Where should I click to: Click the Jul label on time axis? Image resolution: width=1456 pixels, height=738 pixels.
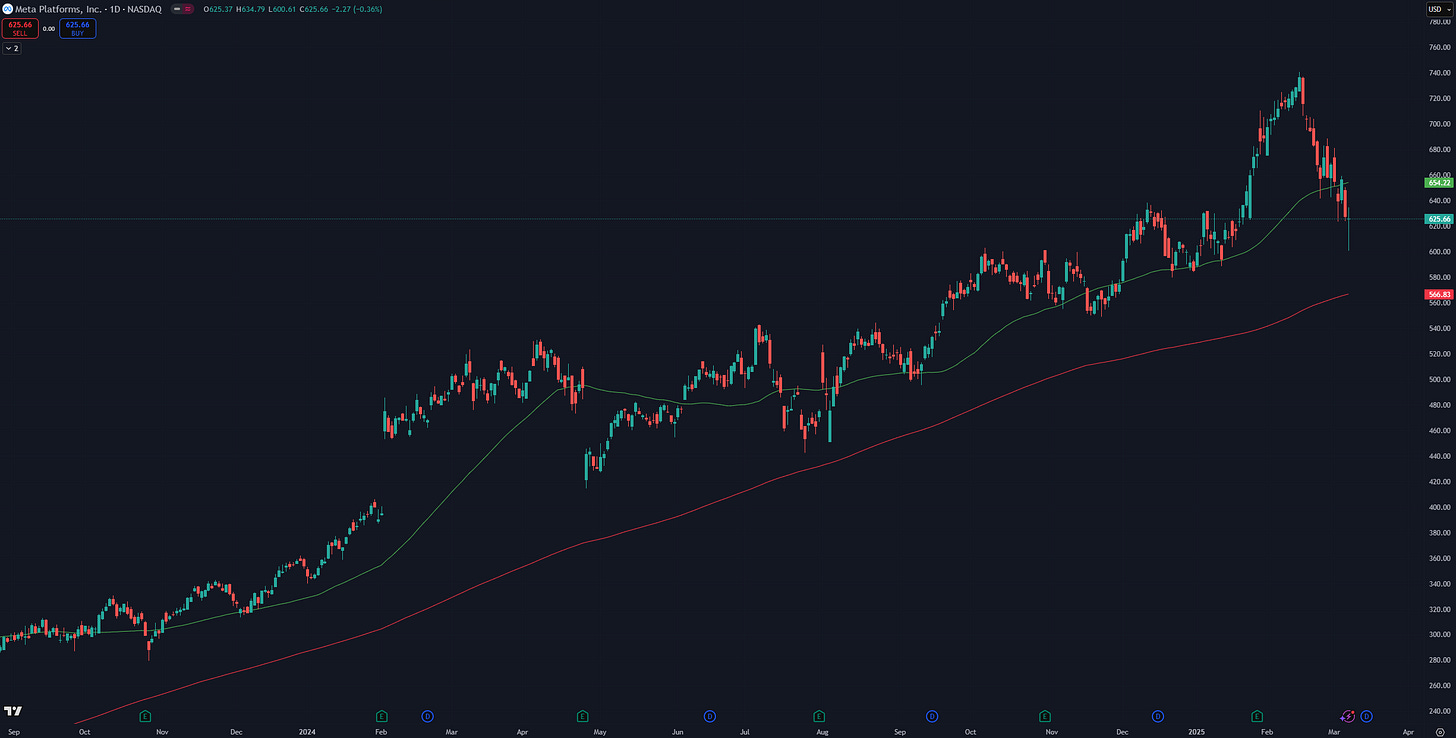click(745, 732)
